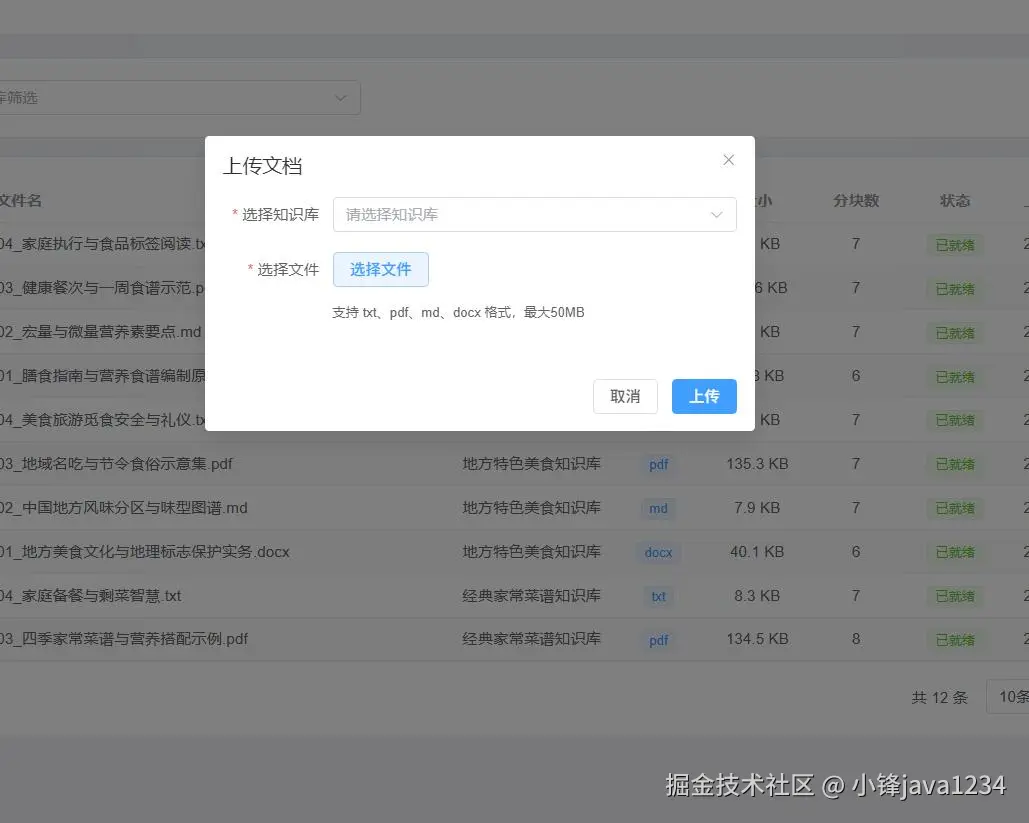Click 地方特色美食知识库 in the 7.9 KB row
1029x823 pixels.
[x=532, y=508]
